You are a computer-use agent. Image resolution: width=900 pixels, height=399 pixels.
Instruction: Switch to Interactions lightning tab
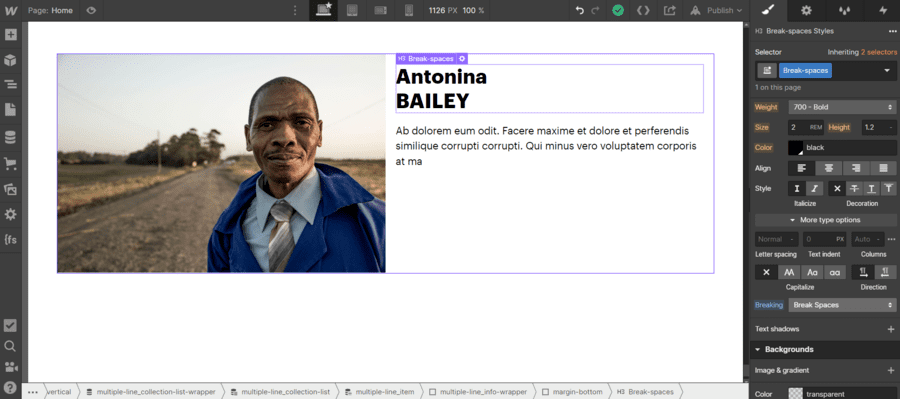883,10
